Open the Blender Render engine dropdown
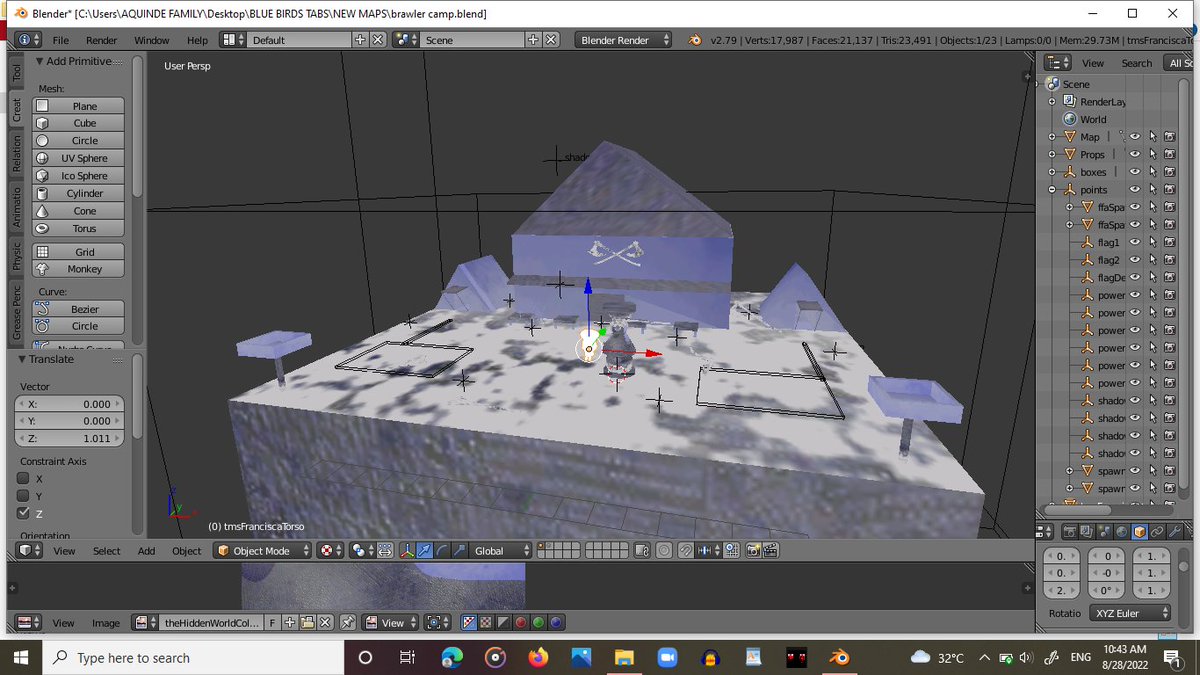 (625, 40)
